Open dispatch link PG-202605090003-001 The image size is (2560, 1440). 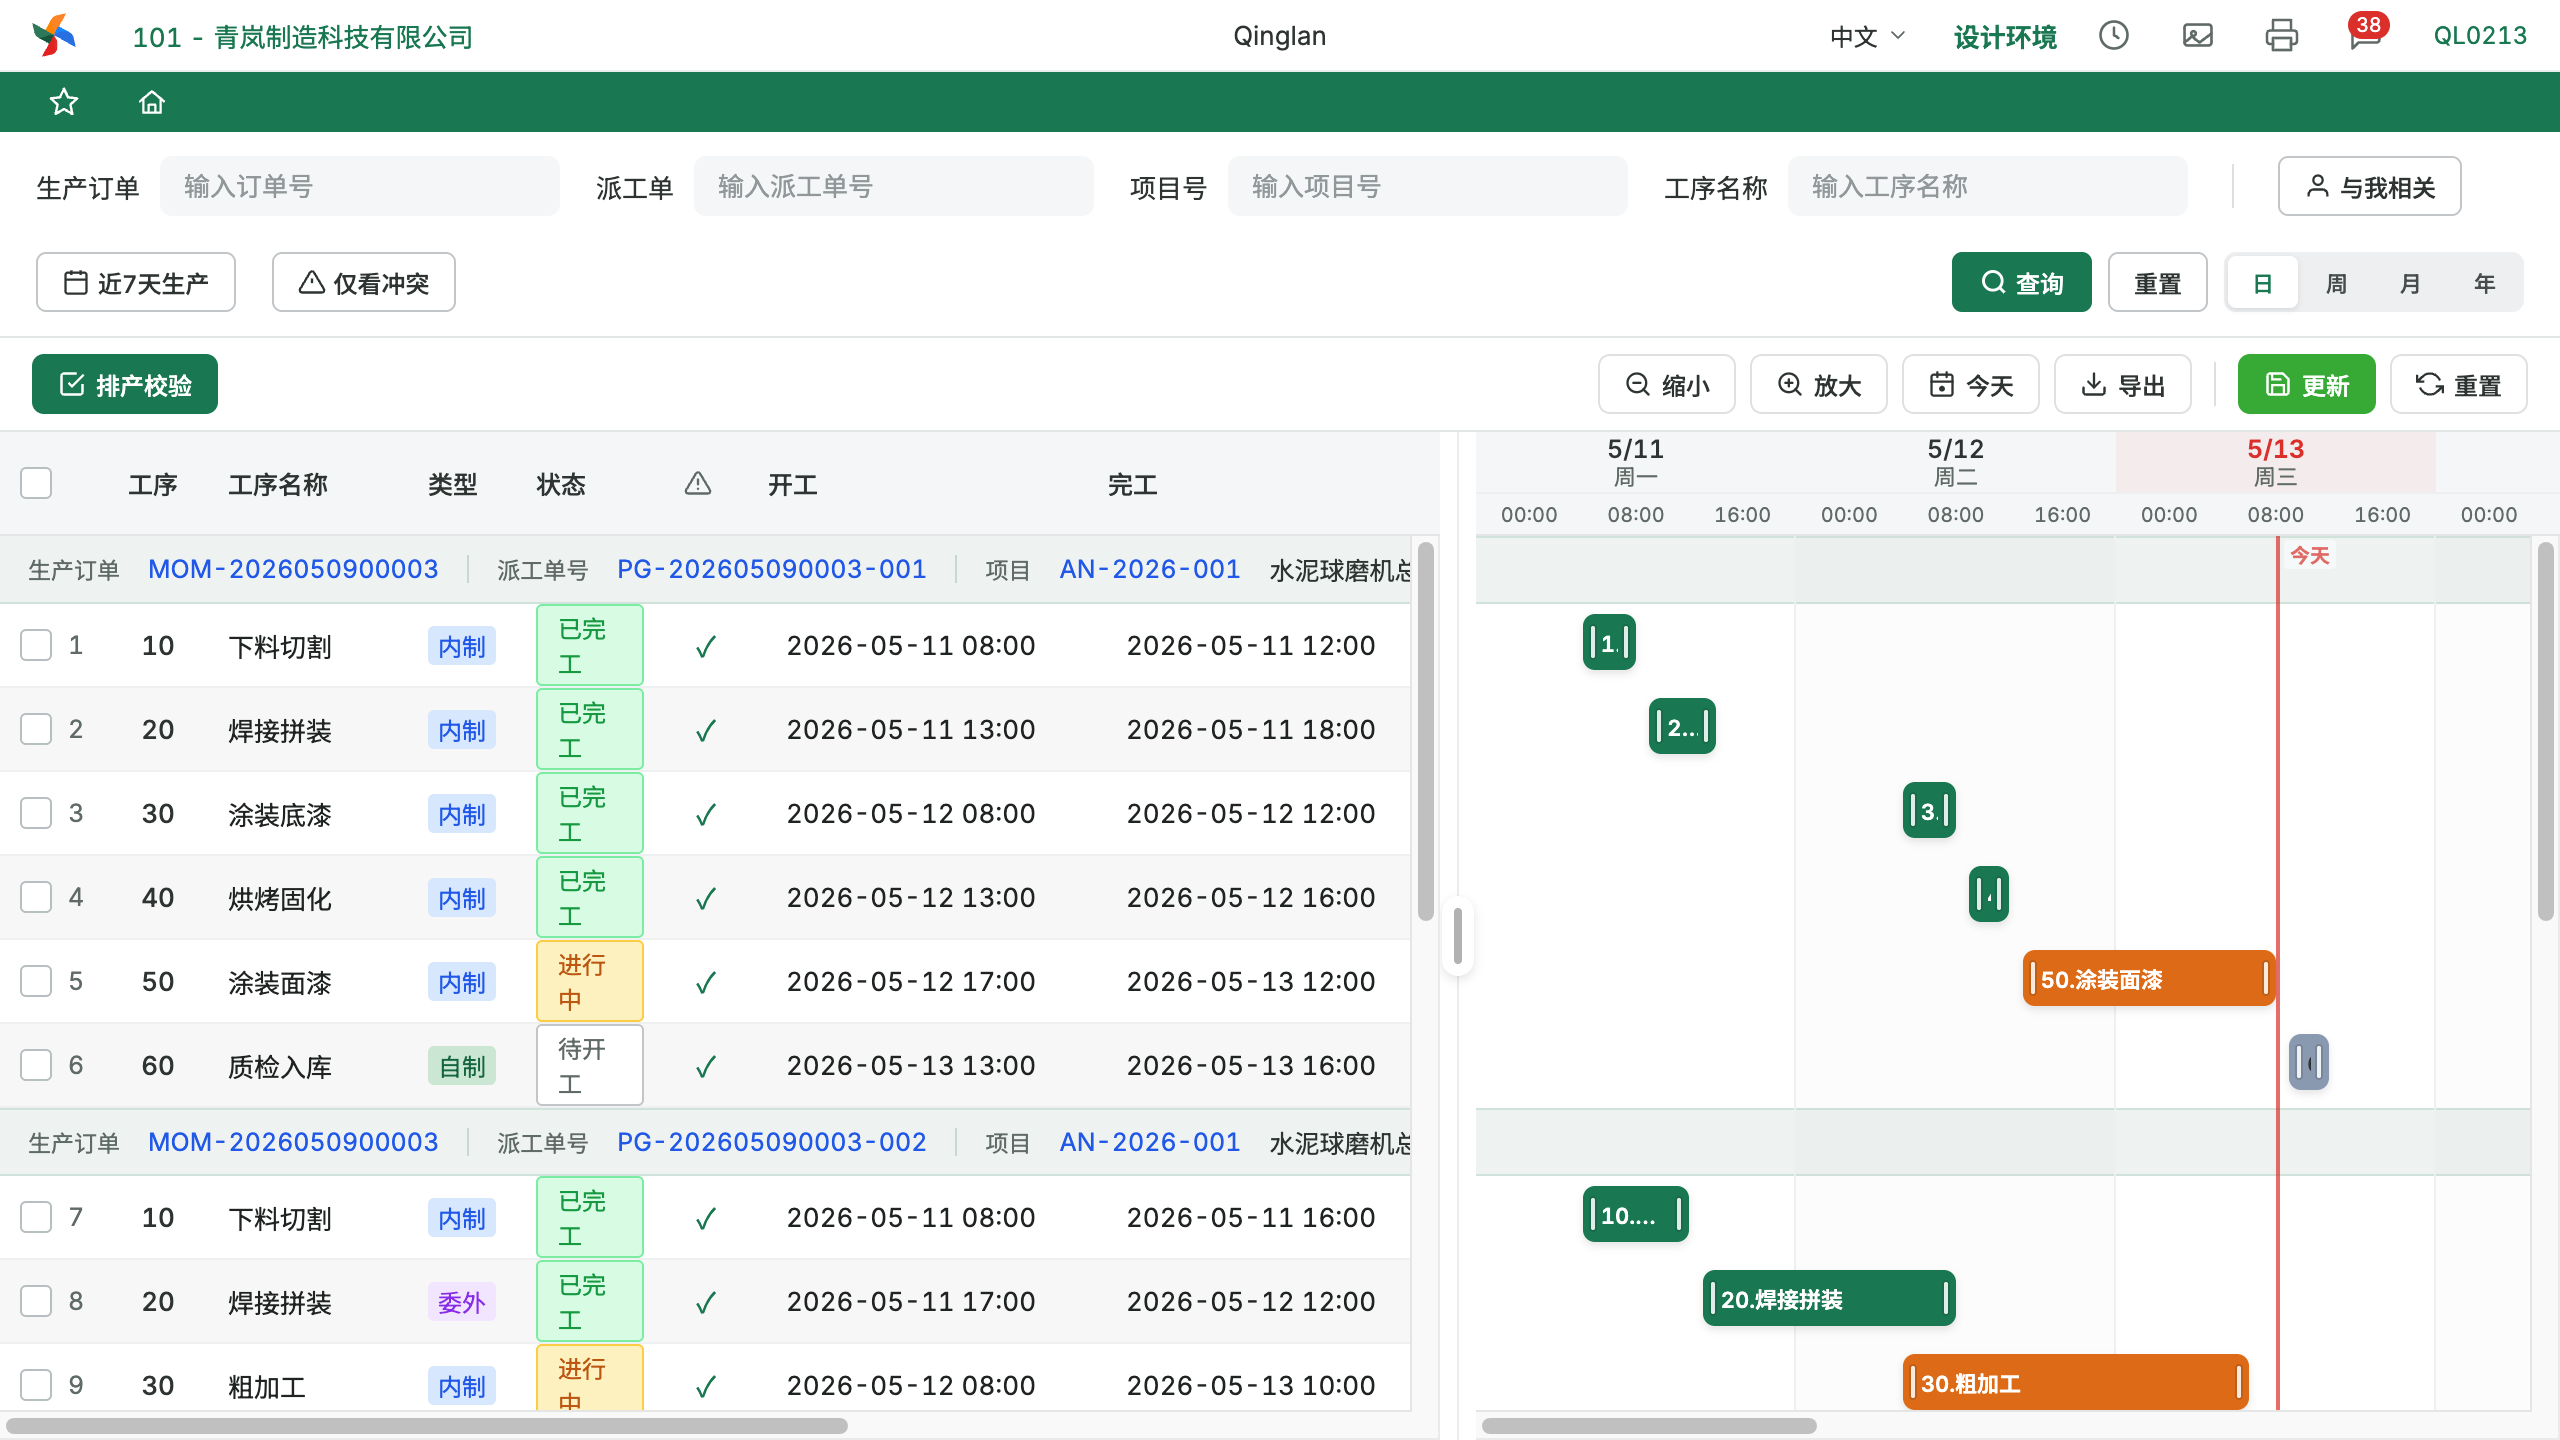pyautogui.click(x=772, y=569)
